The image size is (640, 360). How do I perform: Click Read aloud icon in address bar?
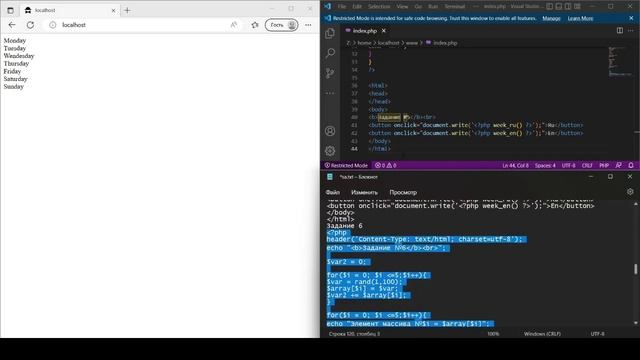(x=233, y=25)
